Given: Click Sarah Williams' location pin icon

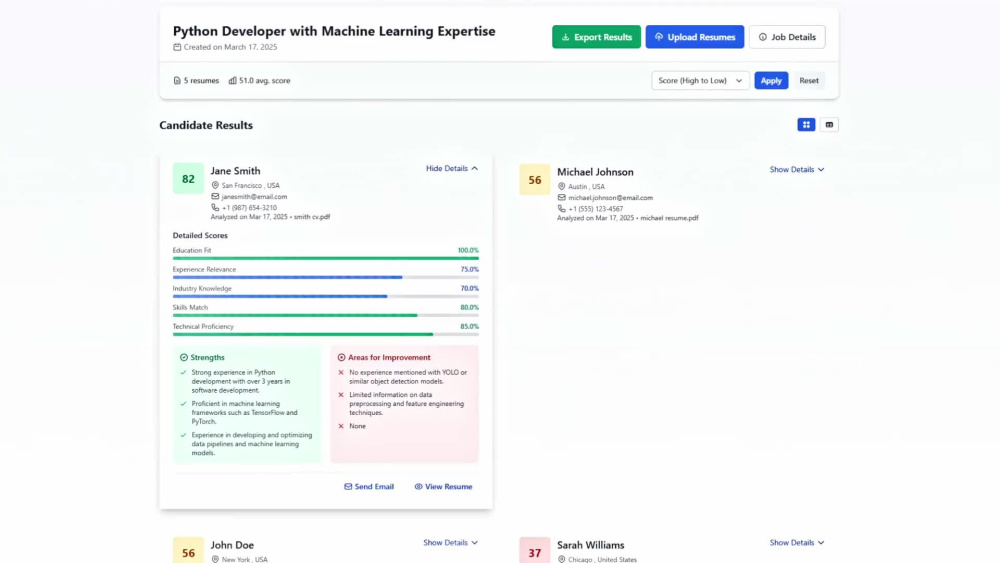Looking at the screenshot, I should tap(561, 559).
